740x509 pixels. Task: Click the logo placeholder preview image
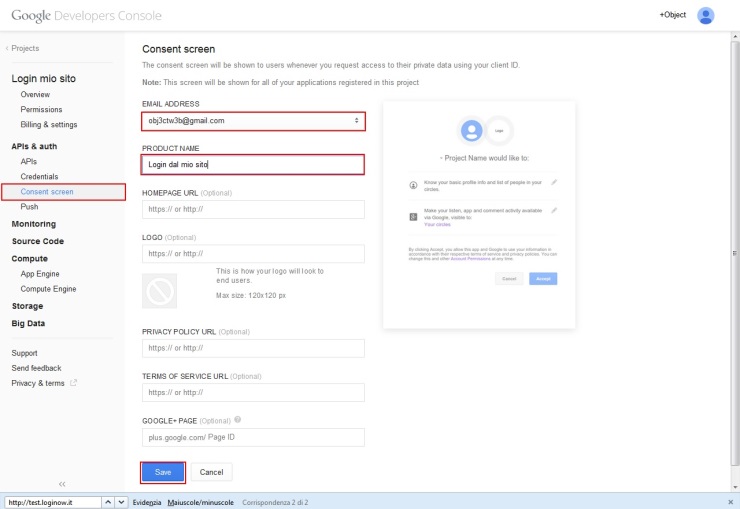click(x=159, y=290)
